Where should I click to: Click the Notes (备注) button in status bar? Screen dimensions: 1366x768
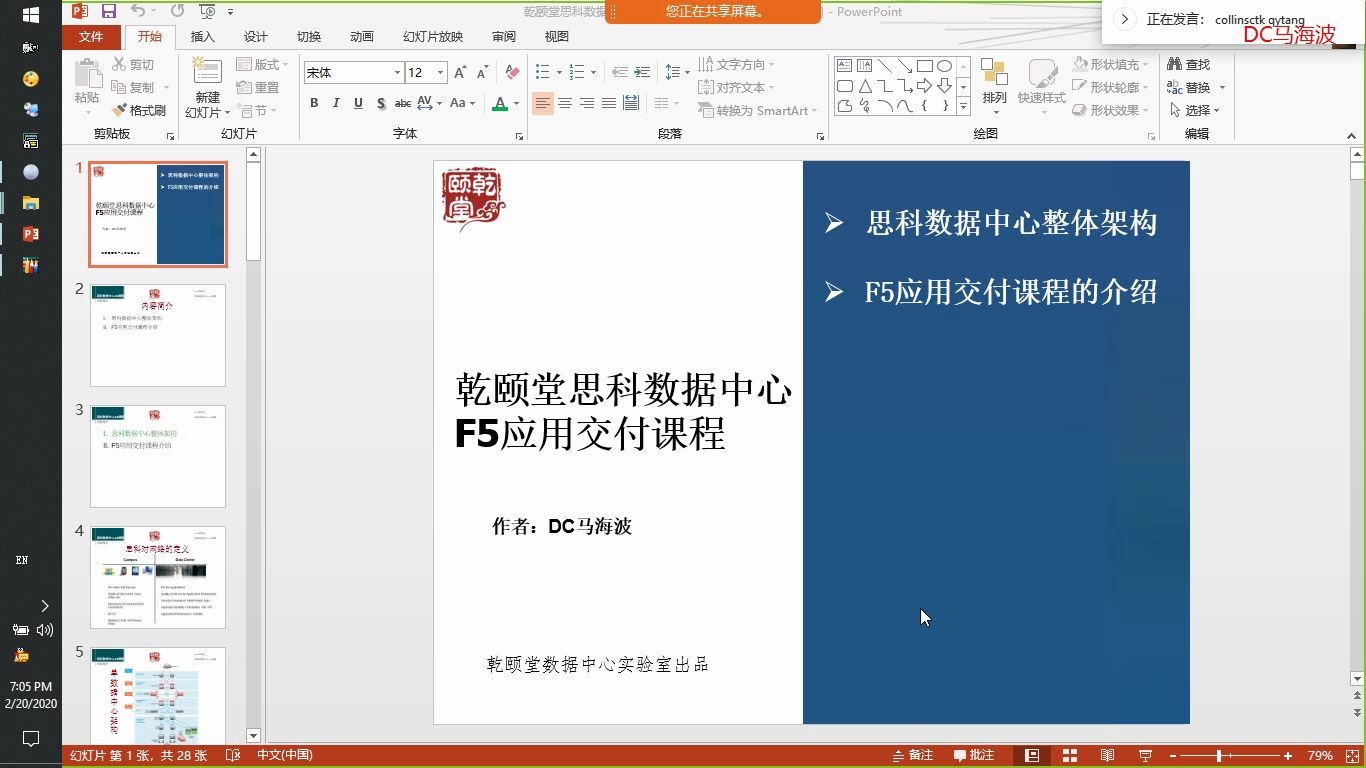912,756
